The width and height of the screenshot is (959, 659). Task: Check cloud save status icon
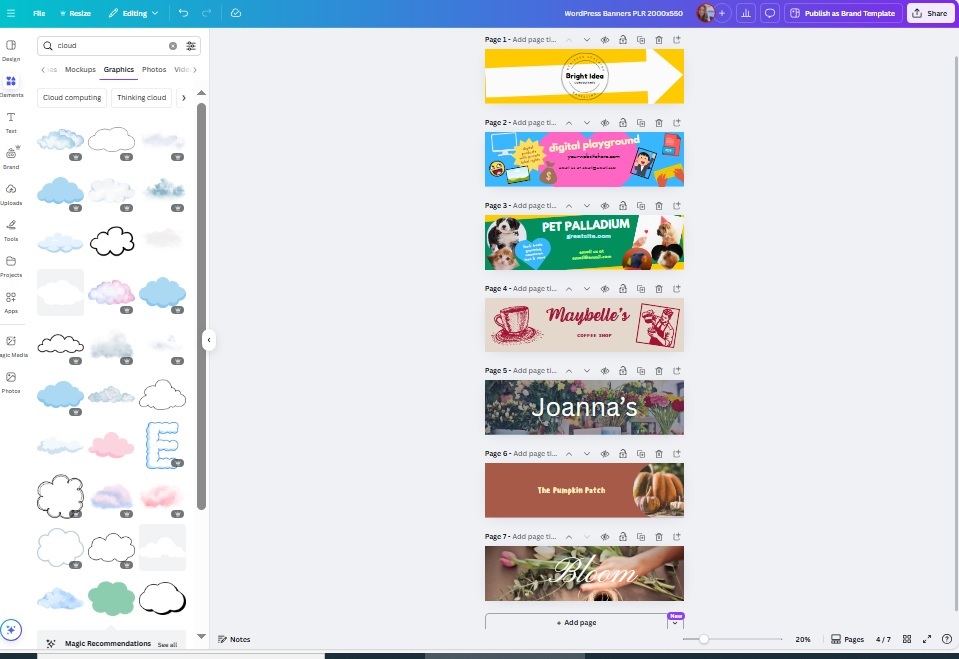point(236,13)
